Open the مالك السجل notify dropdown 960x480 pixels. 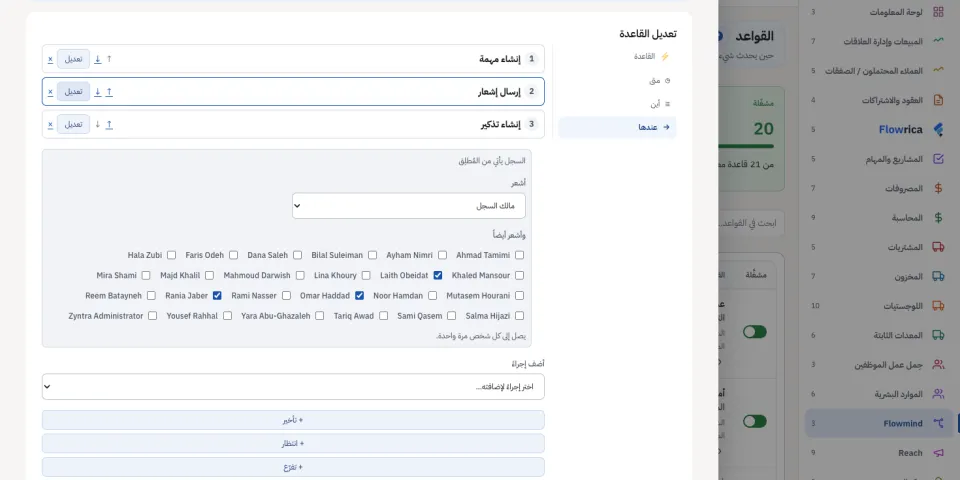(x=408, y=206)
